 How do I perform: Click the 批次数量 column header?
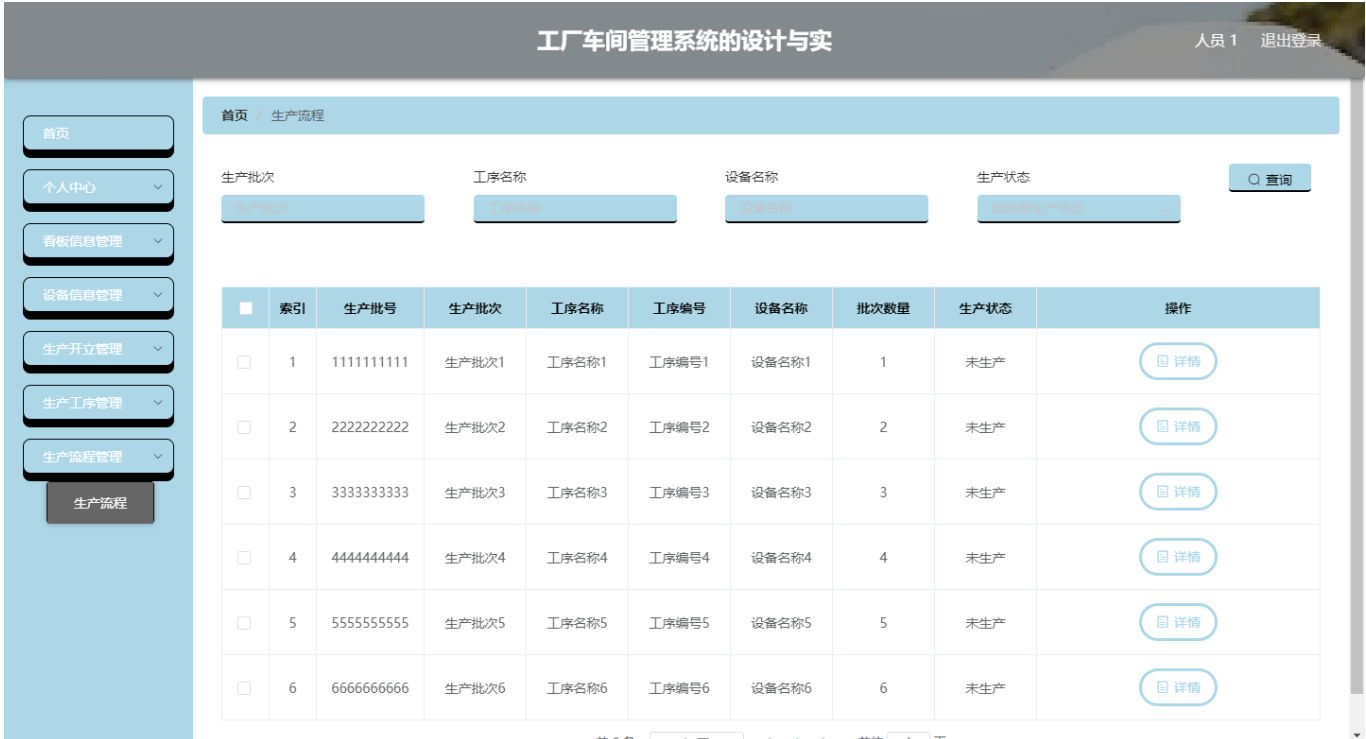click(x=883, y=308)
